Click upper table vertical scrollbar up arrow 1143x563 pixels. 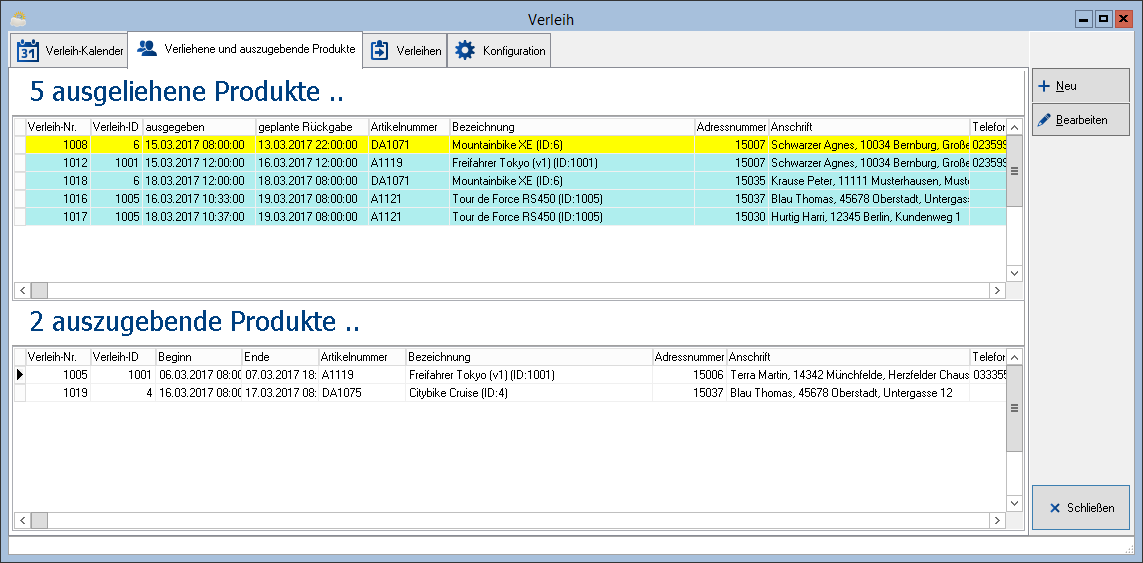click(1015, 126)
